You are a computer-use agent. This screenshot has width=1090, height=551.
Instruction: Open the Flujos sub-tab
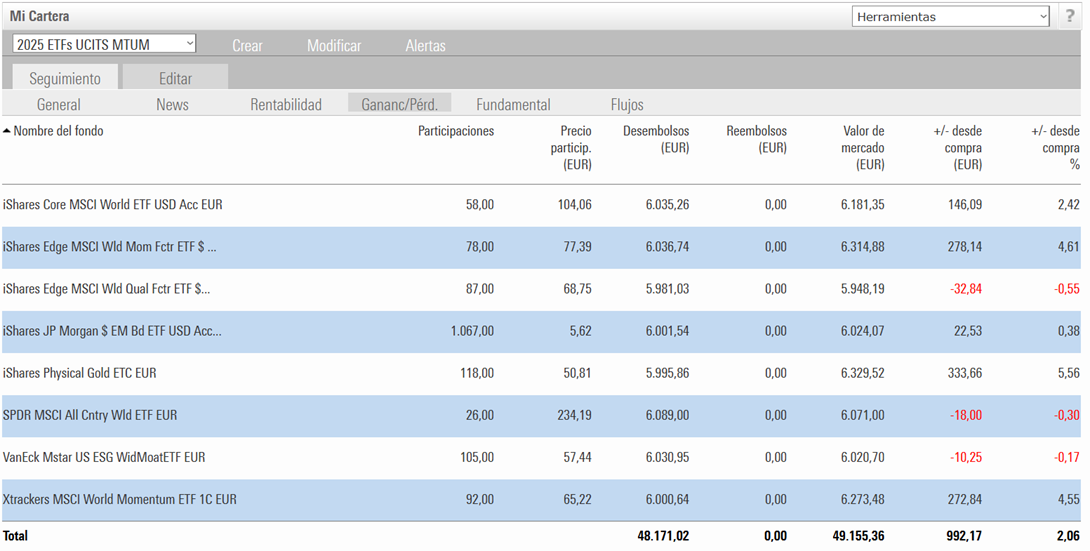click(x=627, y=104)
